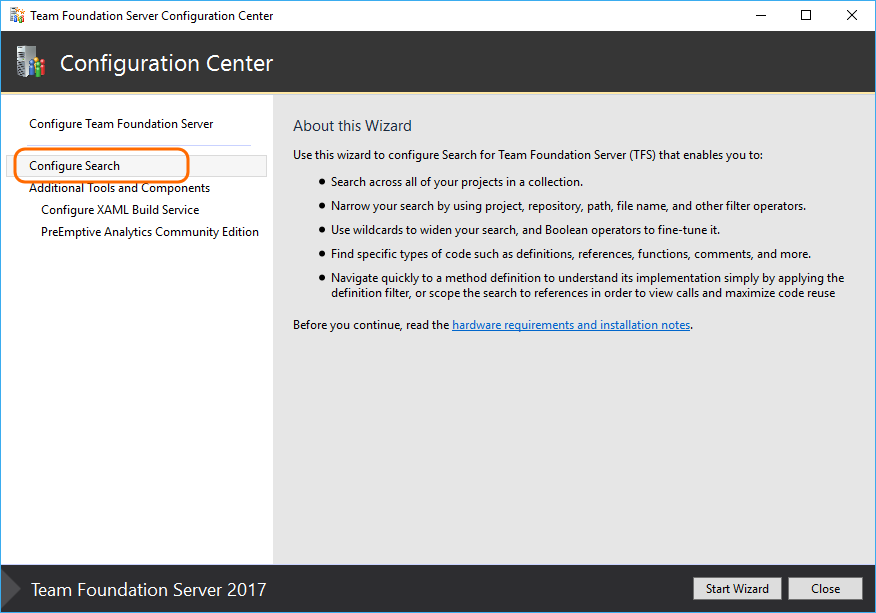Select Configure Team Foundation Server
Image resolution: width=876 pixels, height=613 pixels.
tap(121, 124)
